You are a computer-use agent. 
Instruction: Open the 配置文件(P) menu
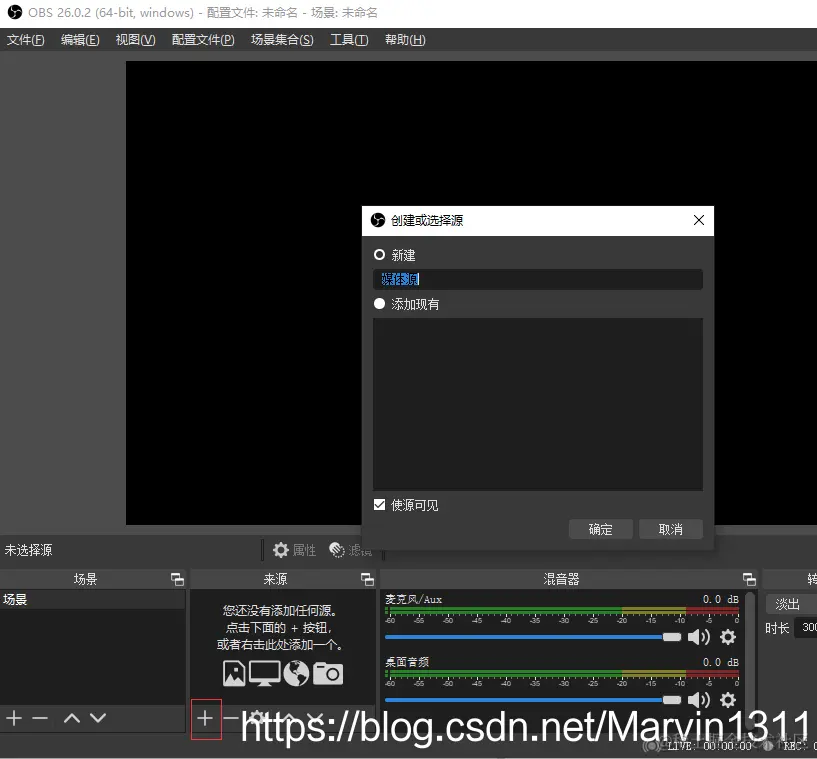point(203,40)
